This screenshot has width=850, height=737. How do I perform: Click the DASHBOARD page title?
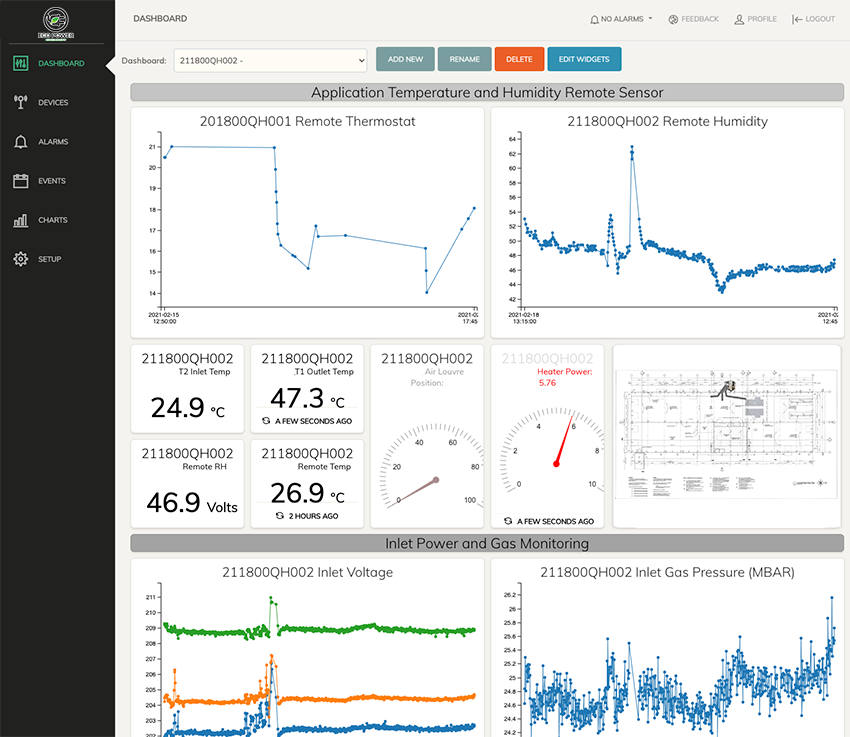[x=160, y=18]
